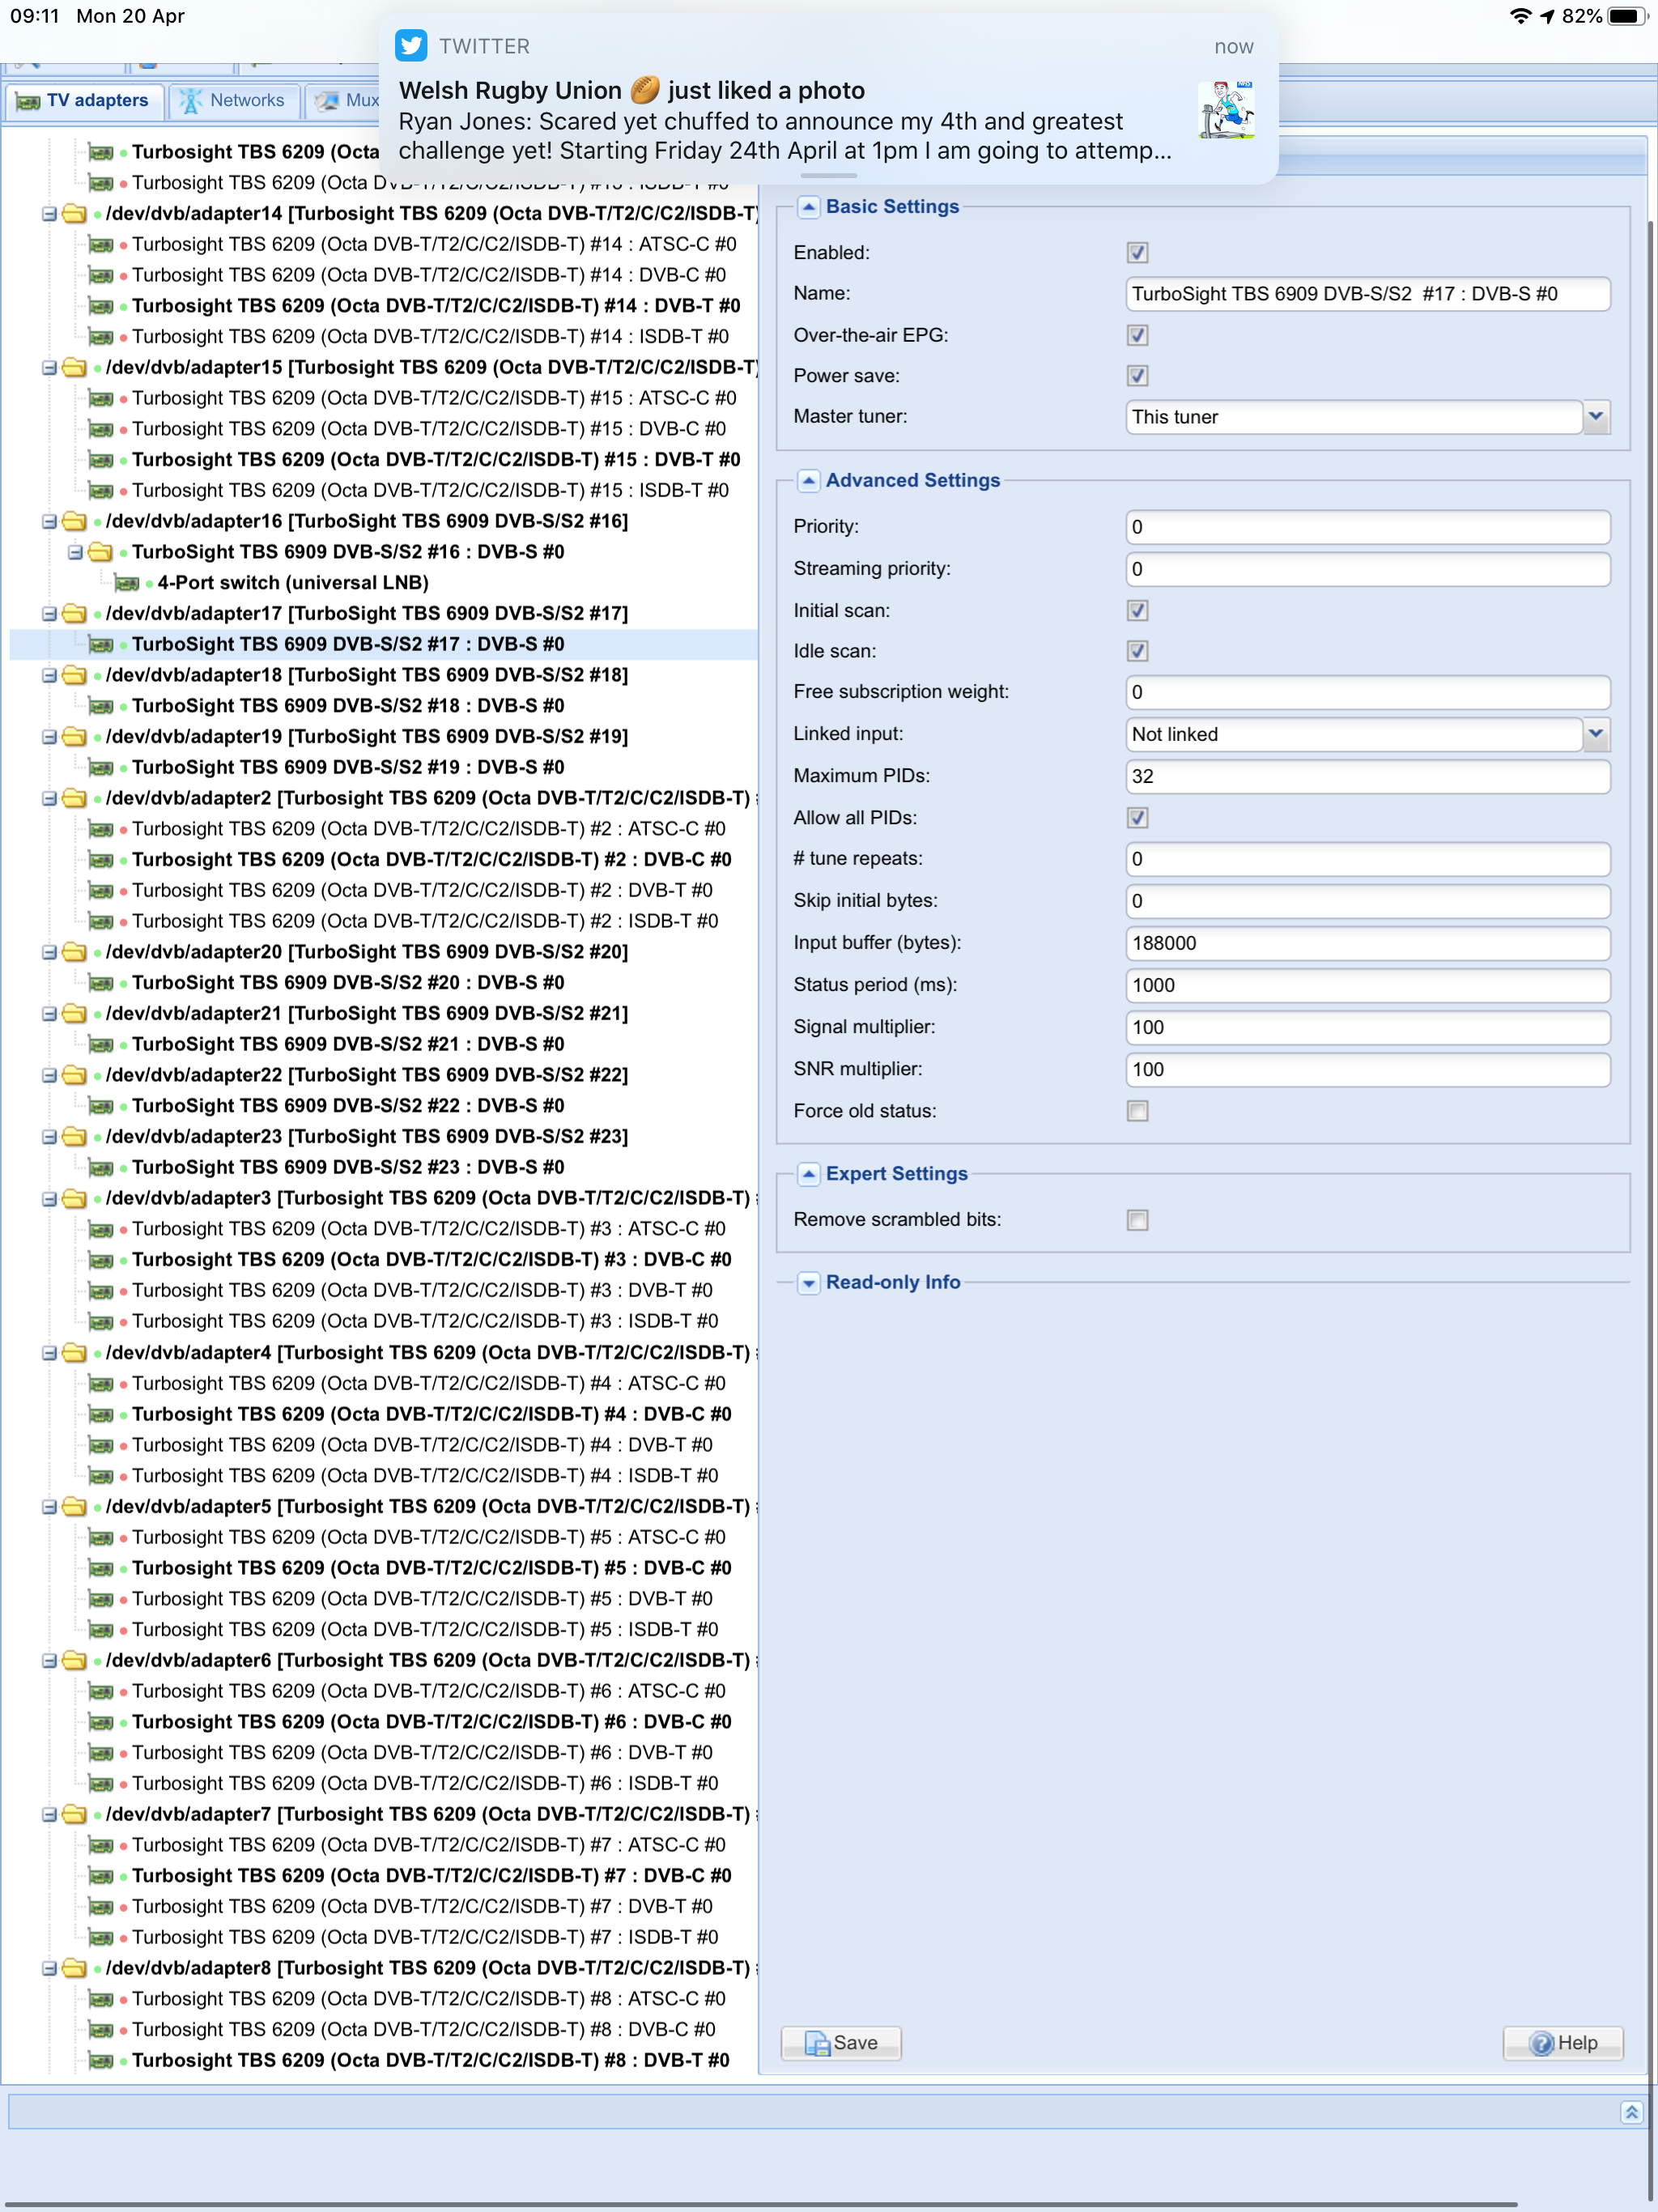Click card icon of TBS 6209 #7 ISDB-T #0
Screen dimensions: 1658x2212
[x=100, y=1937]
